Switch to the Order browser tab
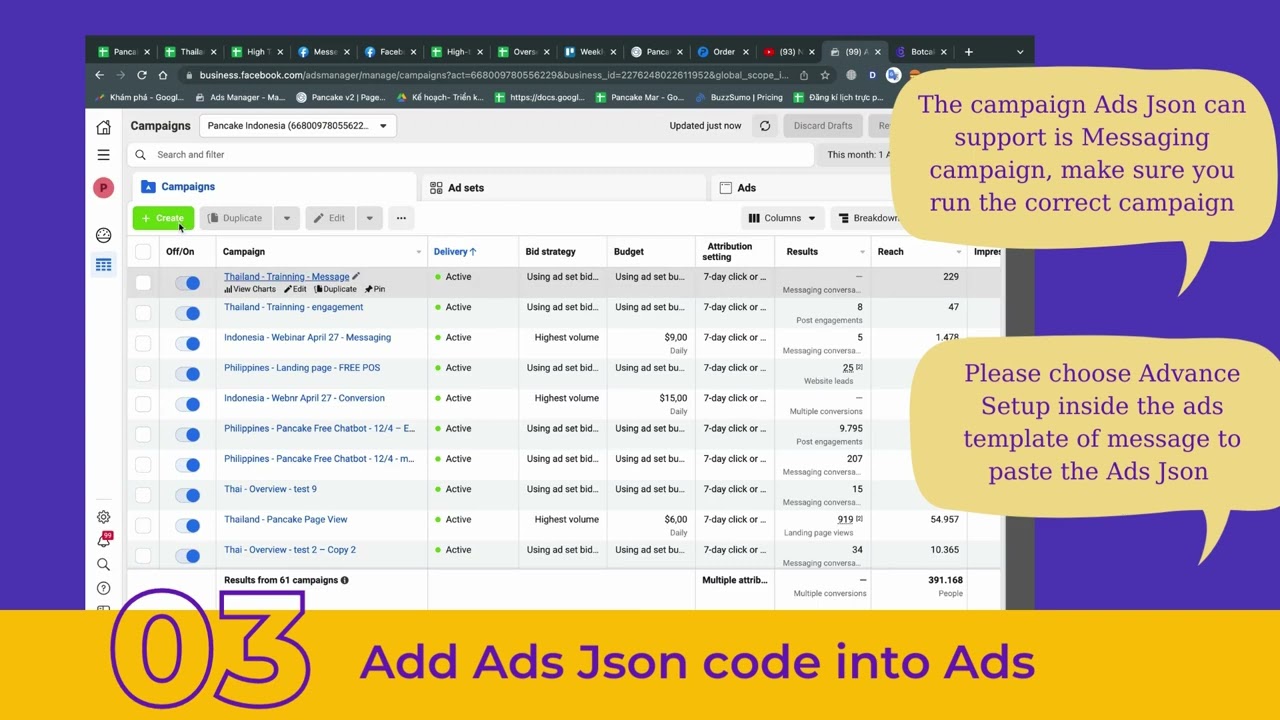The image size is (1280, 720). (723, 52)
